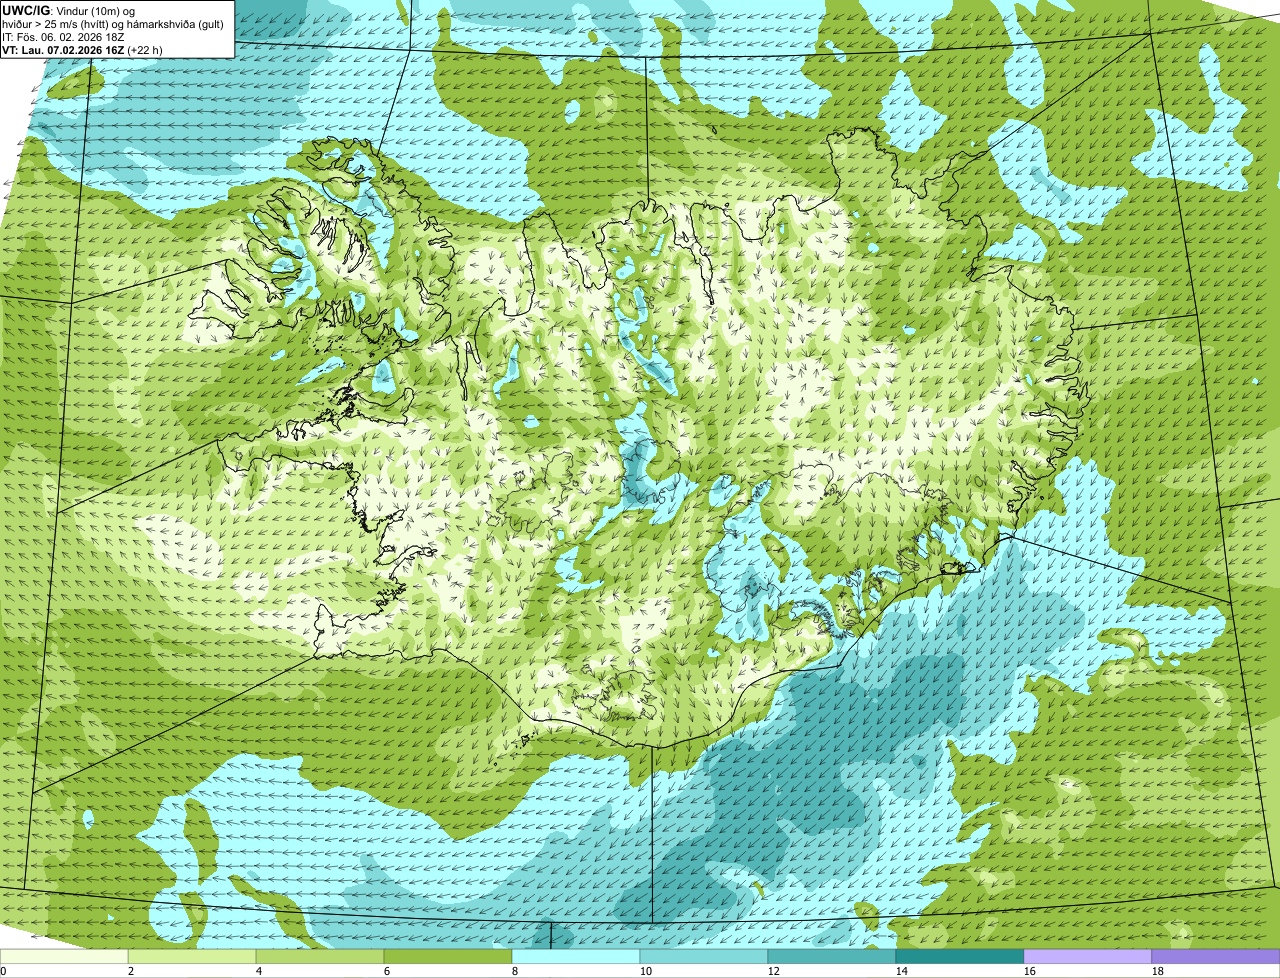Click the scale label '10'
The width and height of the screenshot is (1280, 978).
pyautogui.click(x=646, y=971)
